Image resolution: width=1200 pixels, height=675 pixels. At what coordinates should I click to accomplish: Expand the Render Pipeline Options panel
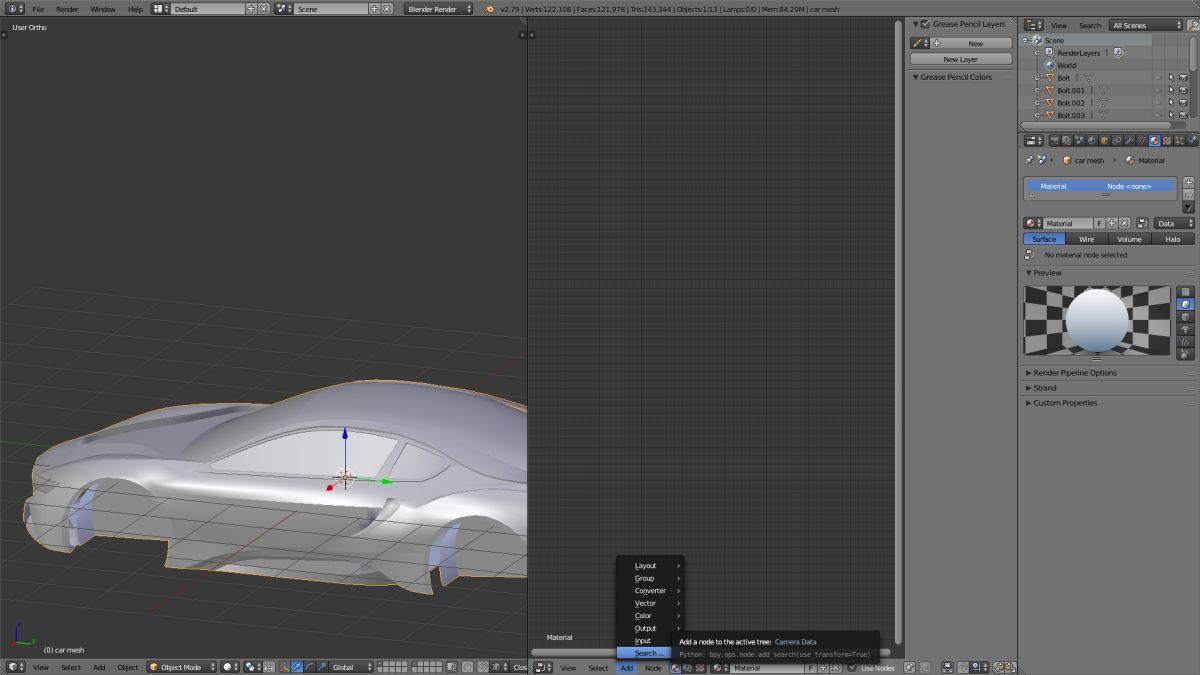[x=1075, y=373]
